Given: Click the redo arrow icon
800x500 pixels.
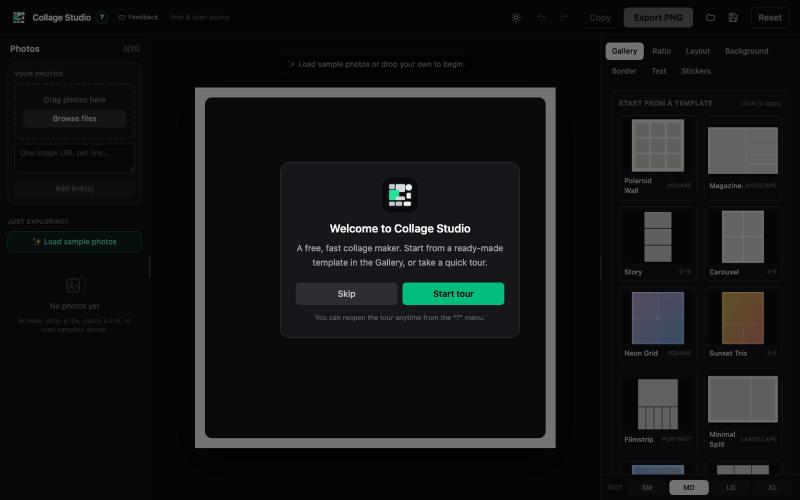Looking at the screenshot, I should pos(563,17).
